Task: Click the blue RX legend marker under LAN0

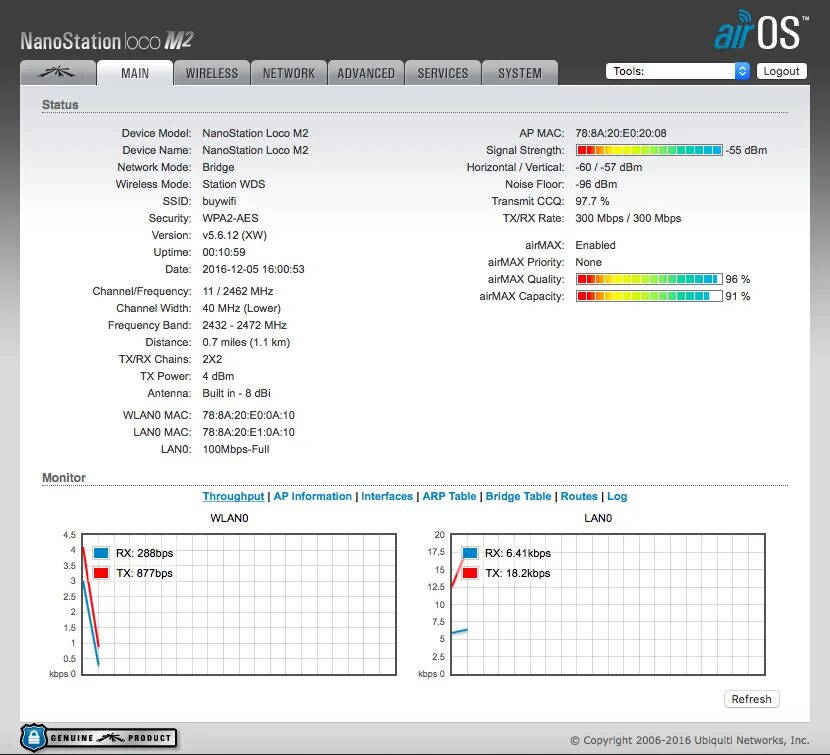Action: coord(468,552)
